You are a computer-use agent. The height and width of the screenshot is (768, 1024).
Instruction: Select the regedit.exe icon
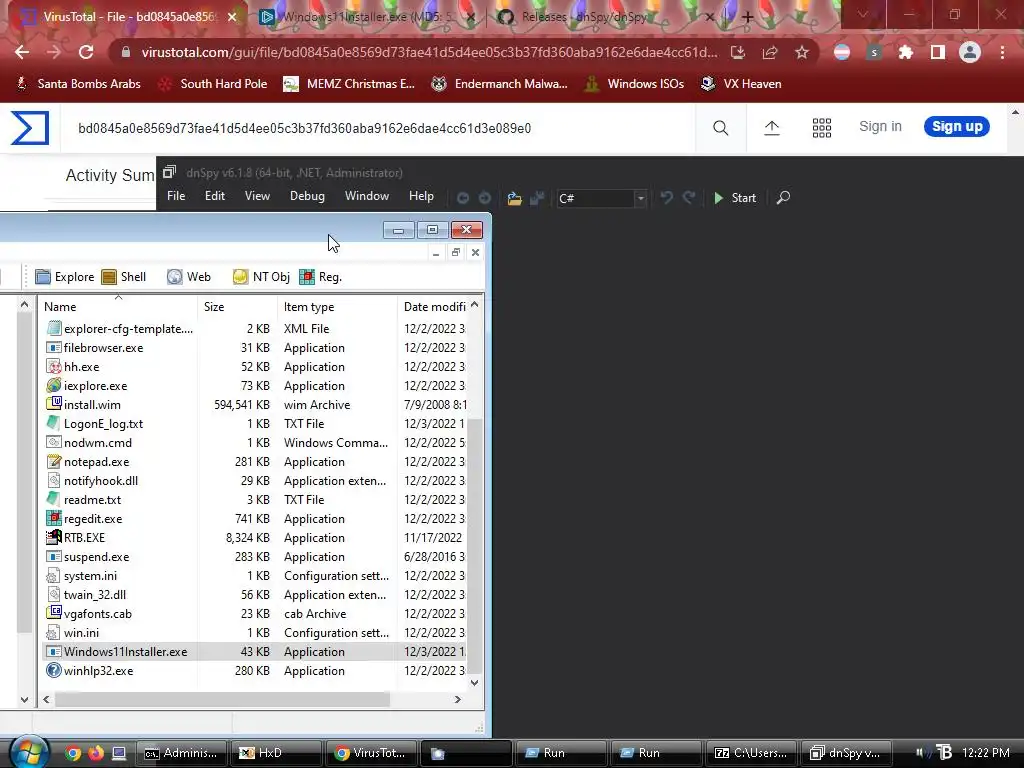(x=54, y=519)
